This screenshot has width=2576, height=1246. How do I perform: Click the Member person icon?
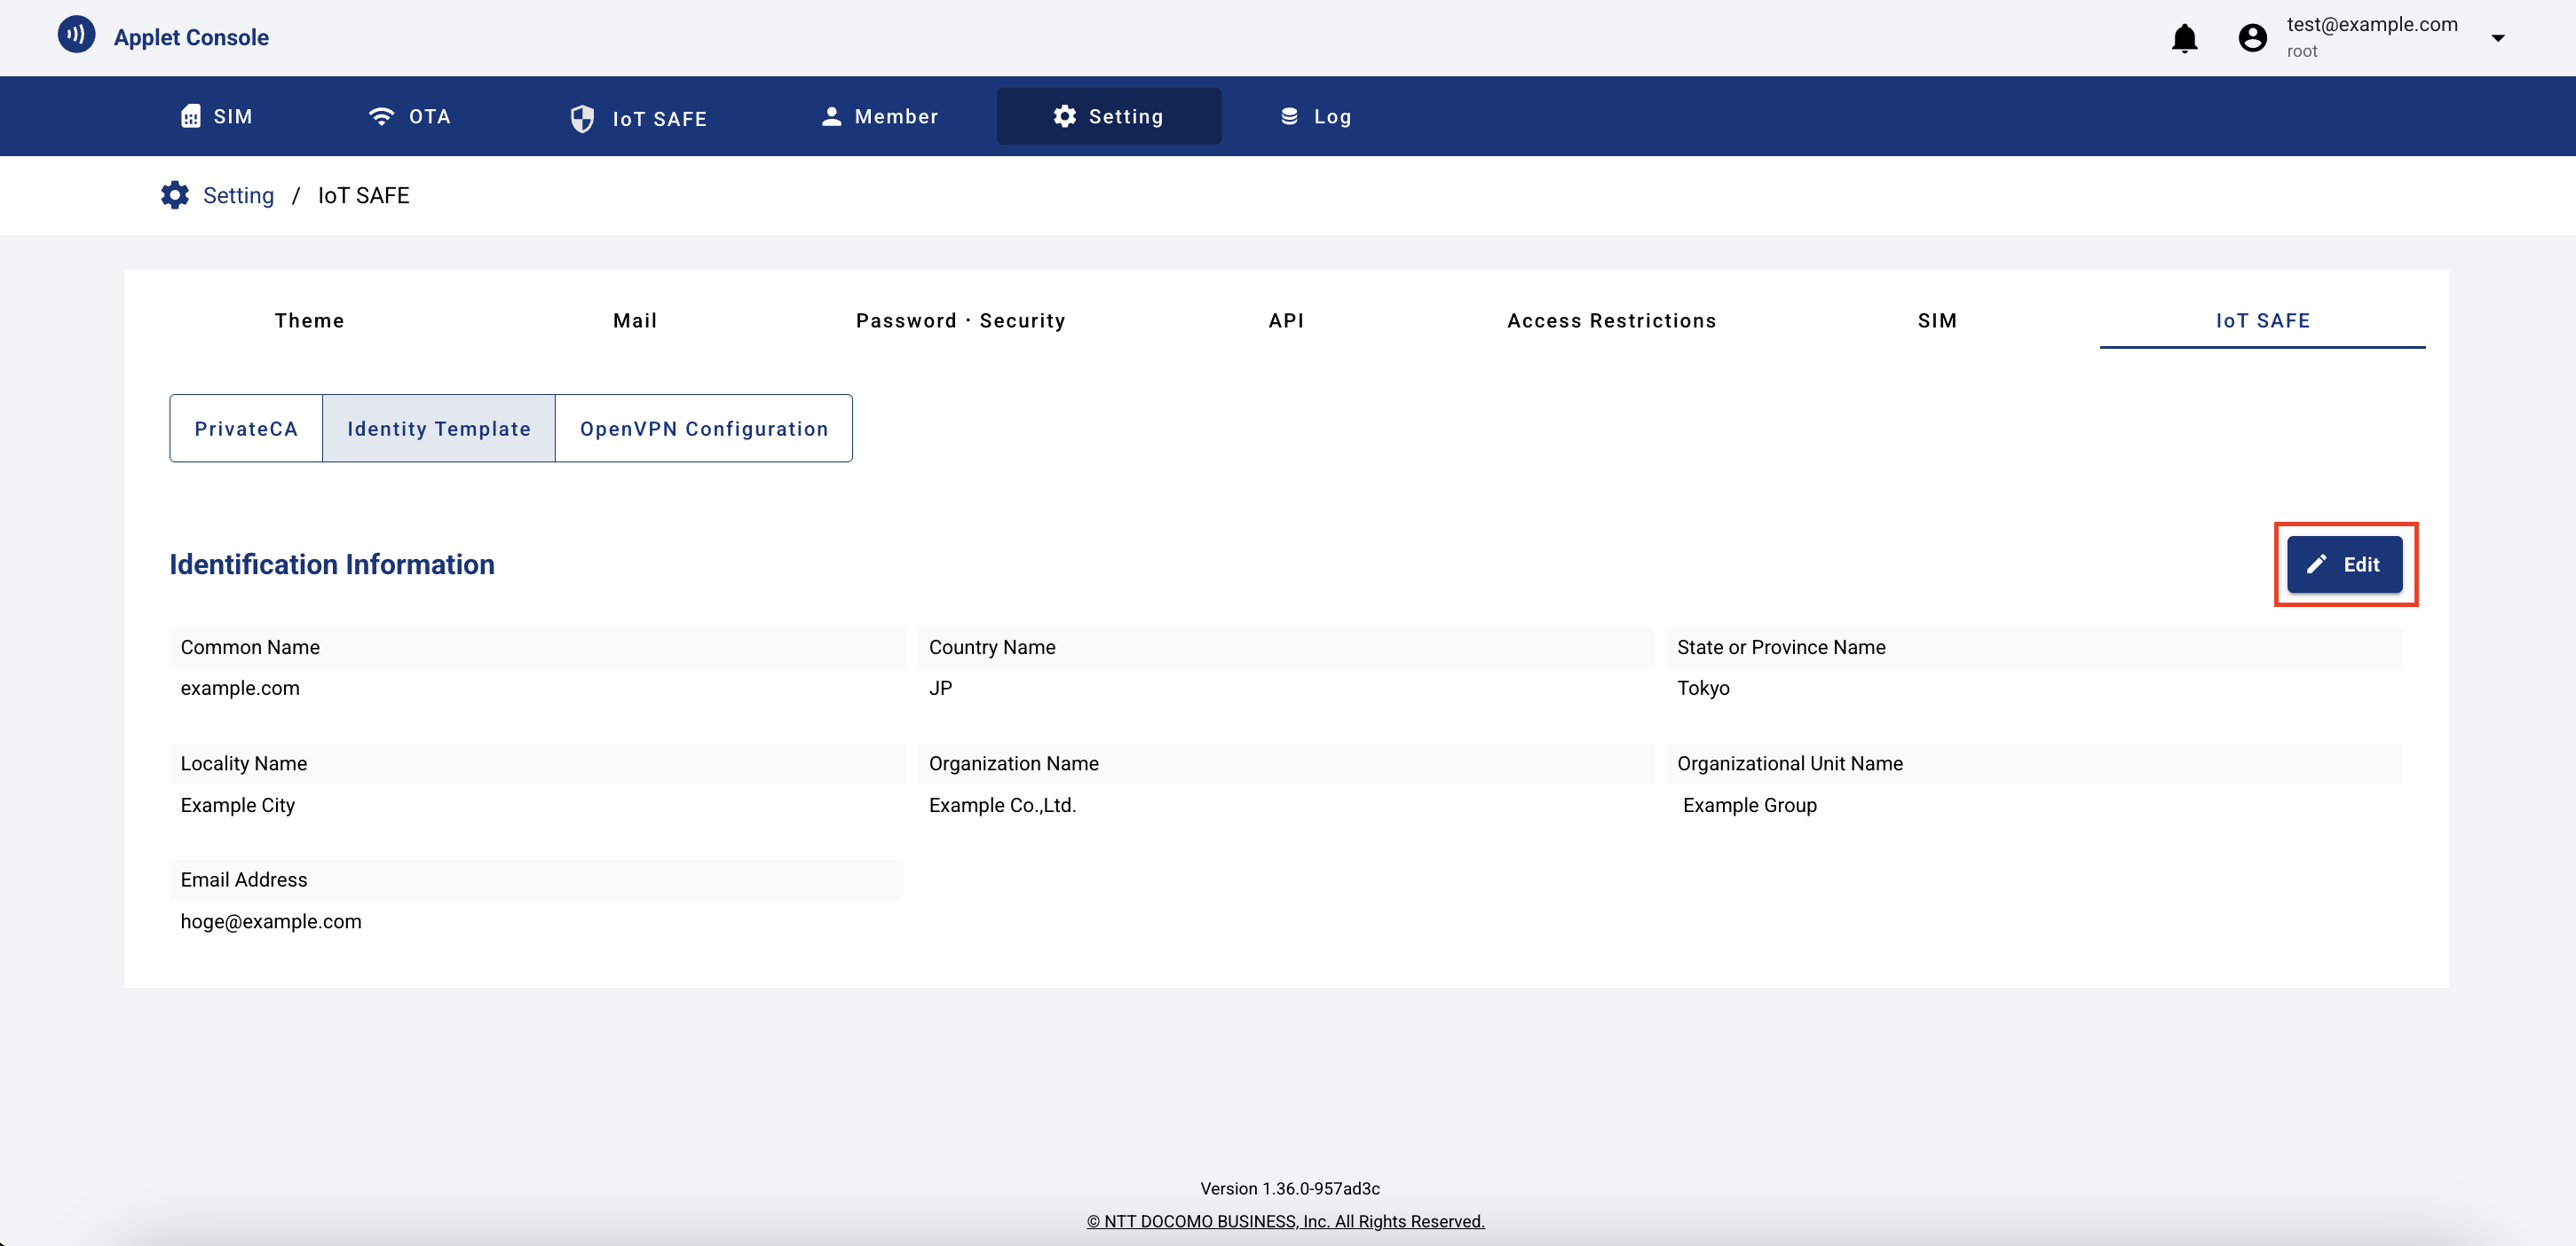click(x=831, y=116)
